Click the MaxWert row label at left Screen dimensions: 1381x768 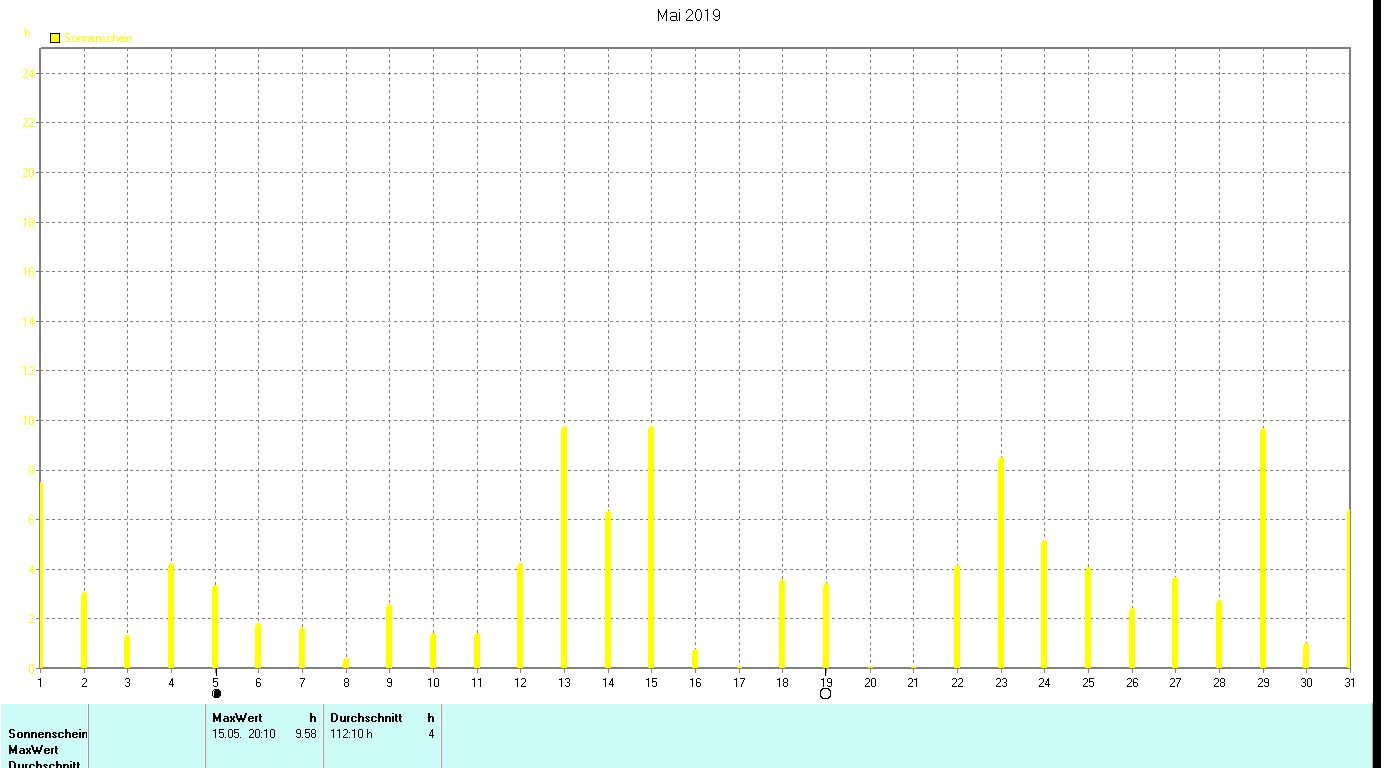(33, 750)
